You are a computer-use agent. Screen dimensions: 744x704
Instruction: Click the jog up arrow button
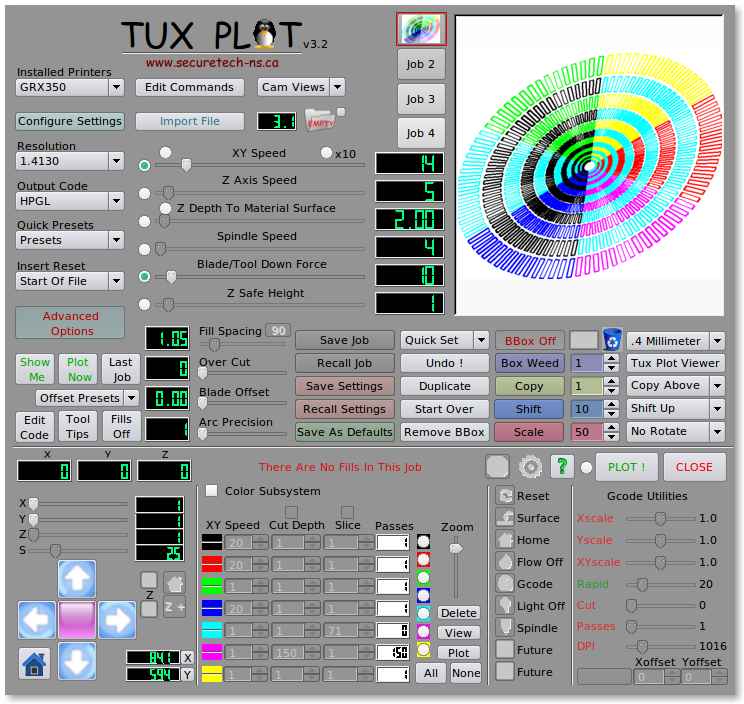(77, 579)
